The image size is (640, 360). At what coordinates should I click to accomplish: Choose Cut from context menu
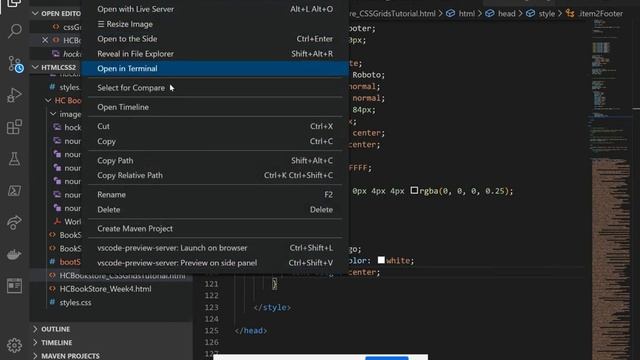[215, 126]
